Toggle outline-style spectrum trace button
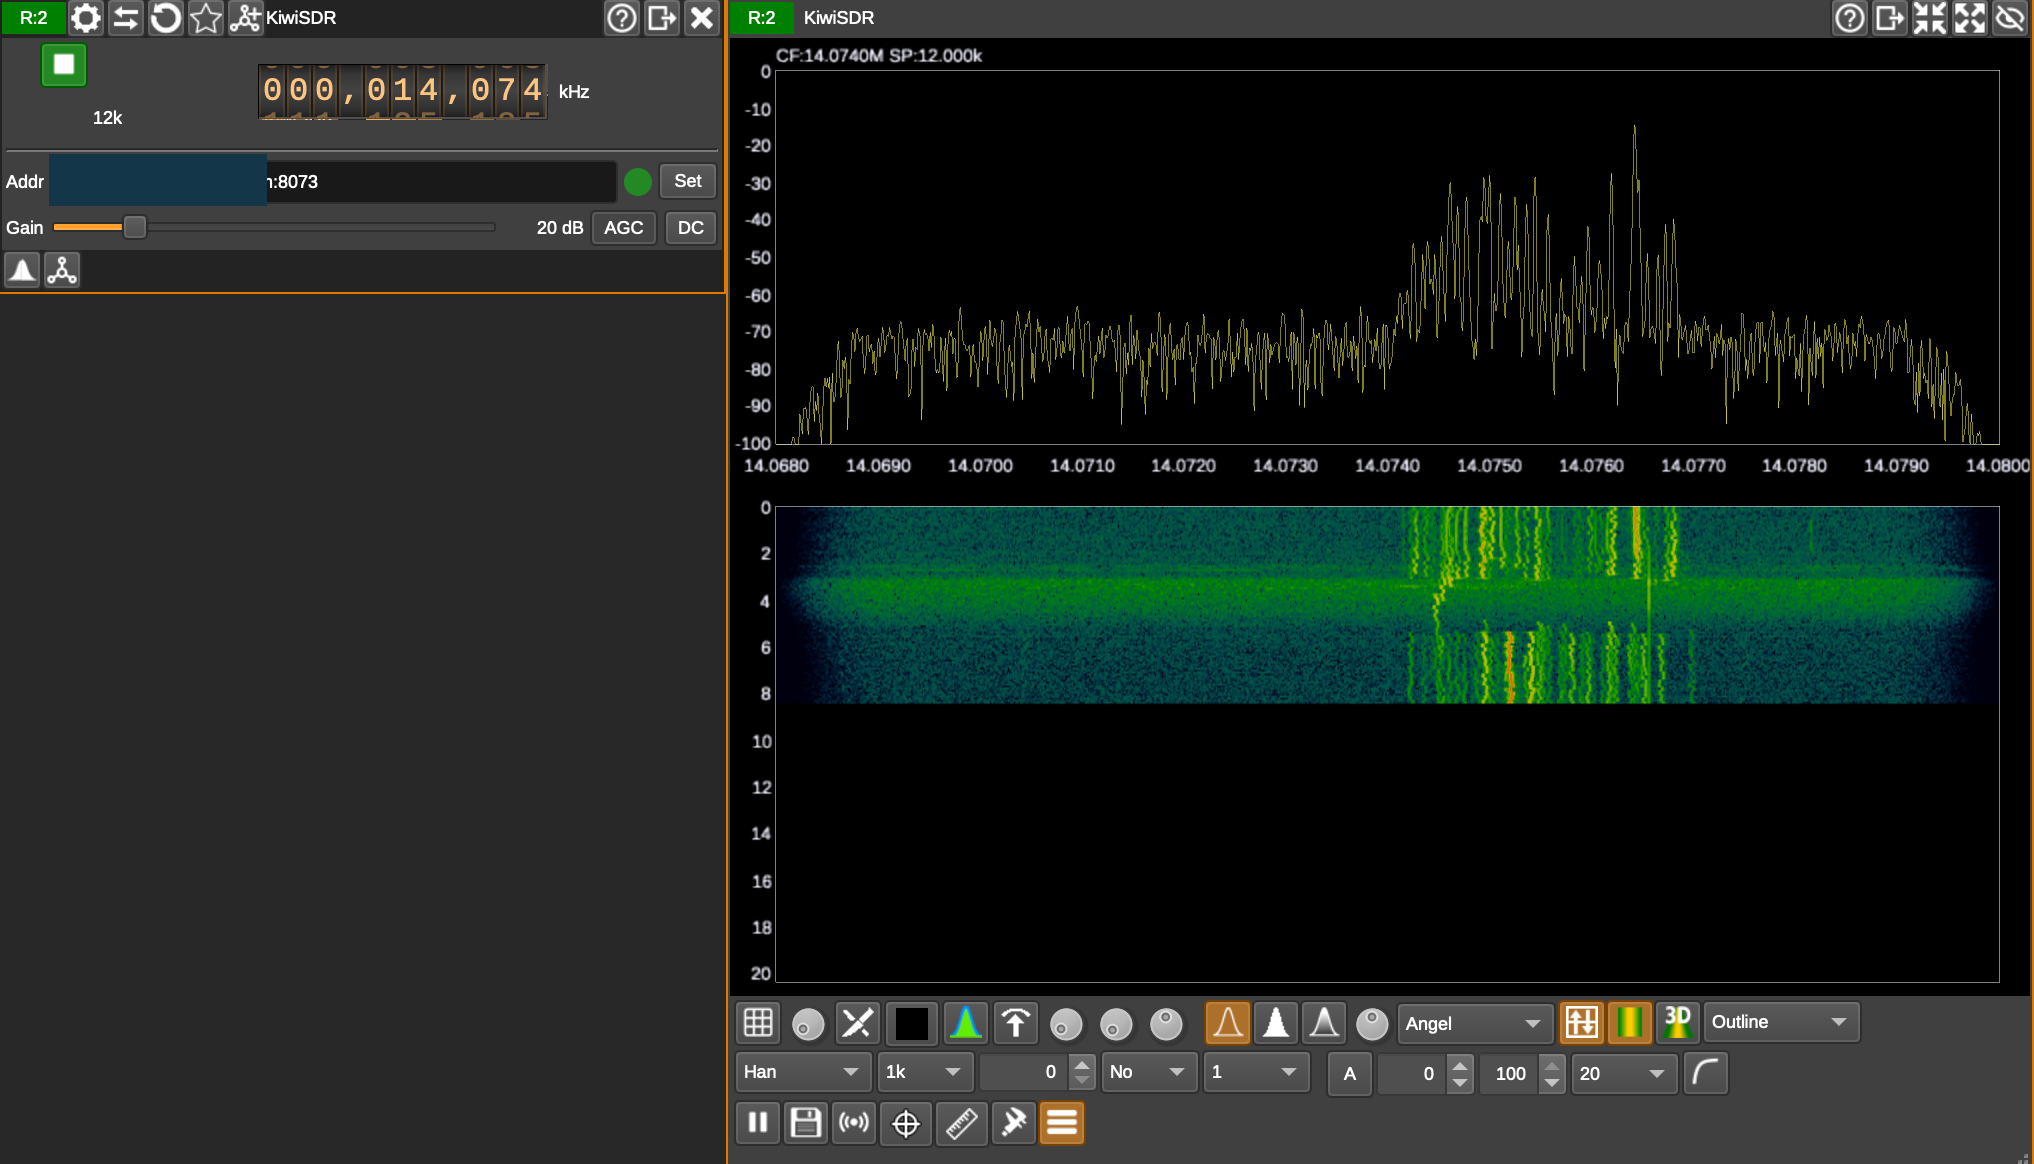Screen dimensions: 2034x1164 click(1227, 1022)
